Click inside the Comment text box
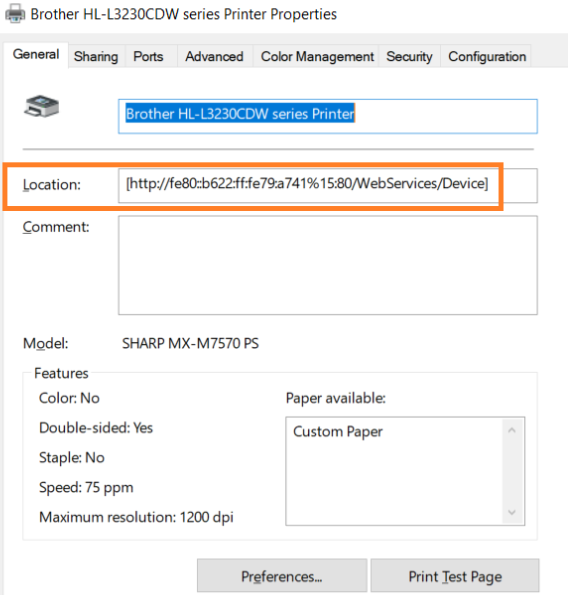The height and width of the screenshot is (597, 570). pyautogui.click(x=328, y=265)
